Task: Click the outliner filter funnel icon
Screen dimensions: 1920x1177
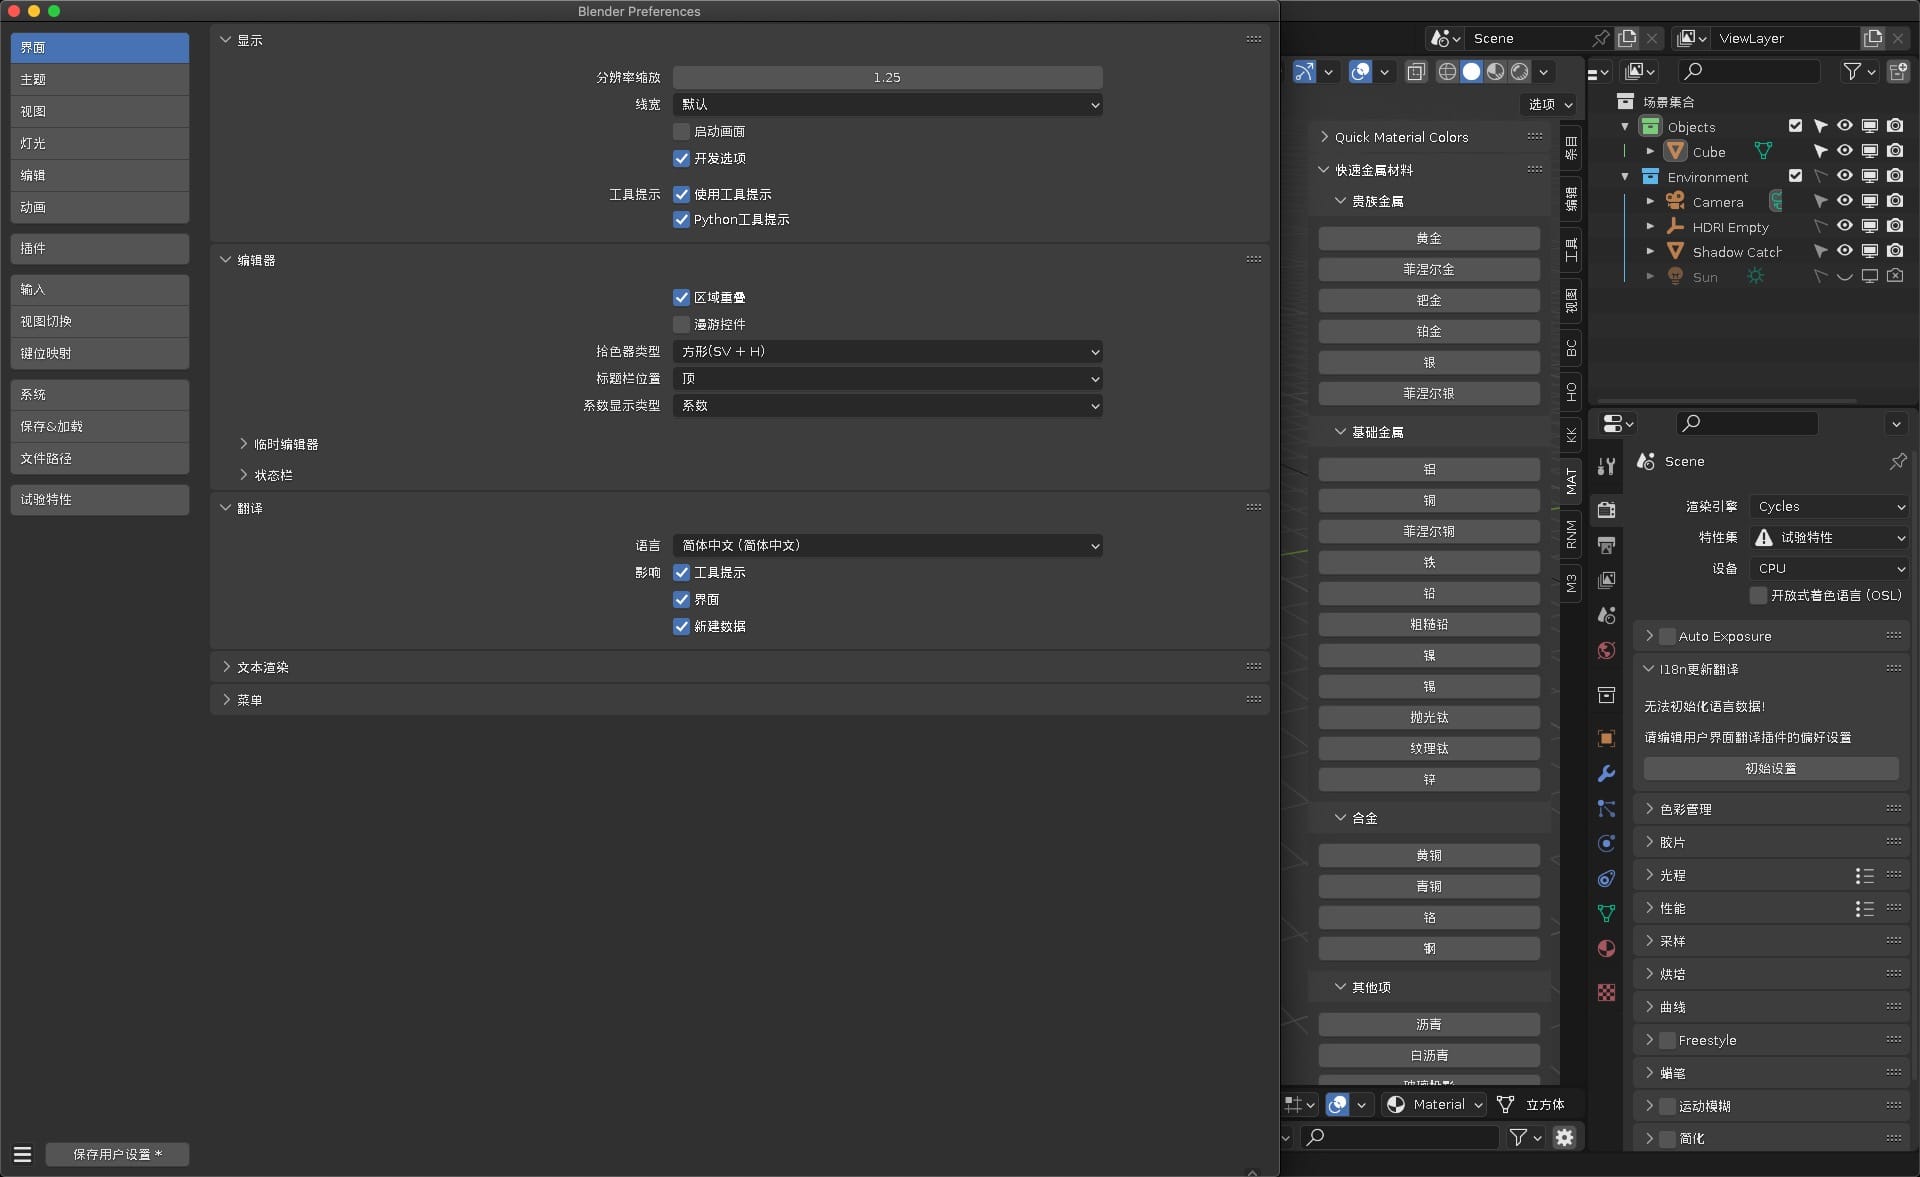Action: tap(1852, 71)
